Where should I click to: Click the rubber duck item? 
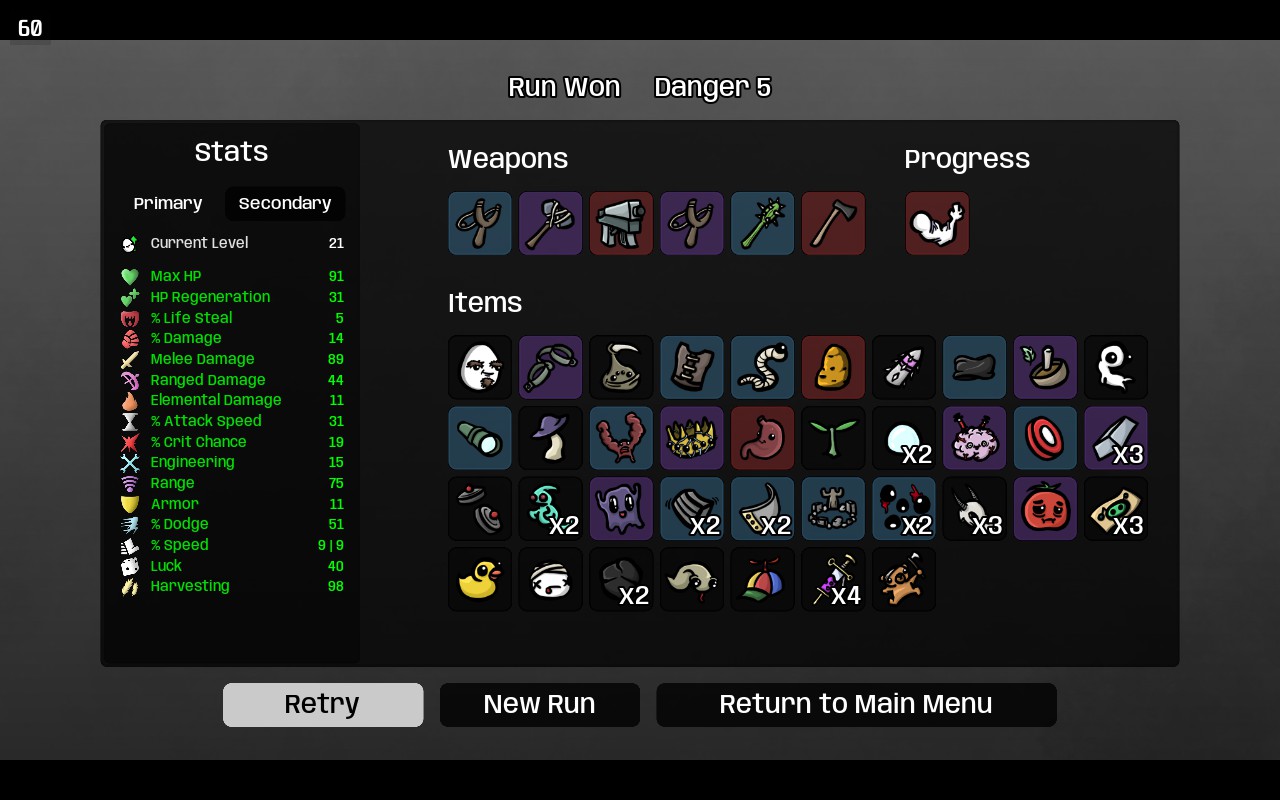(480, 579)
